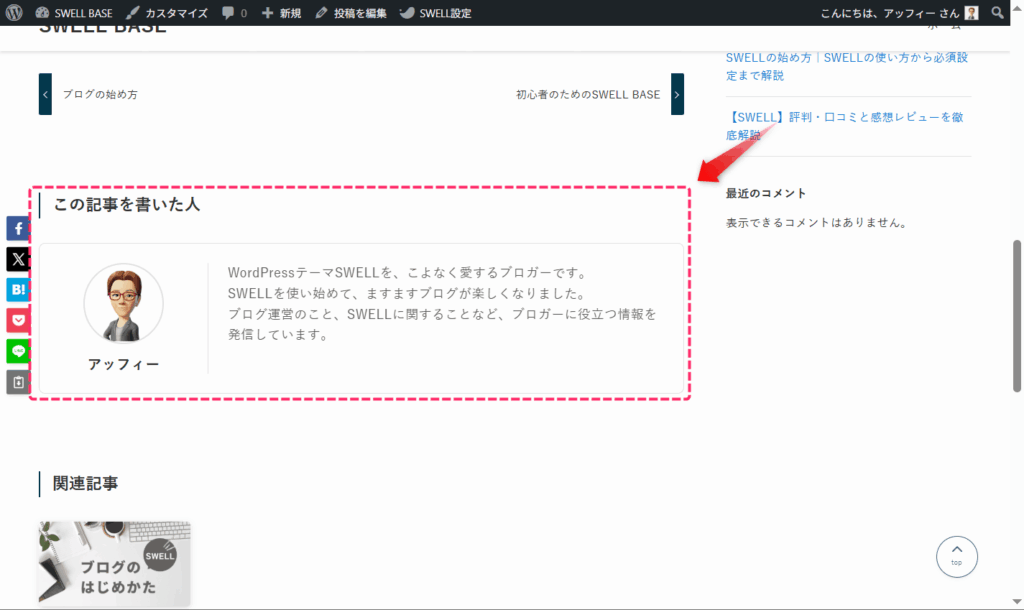Open SWELL BASE site dashboard menu
The width and height of the screenshot is (1024, 610).
coord(74,13)
